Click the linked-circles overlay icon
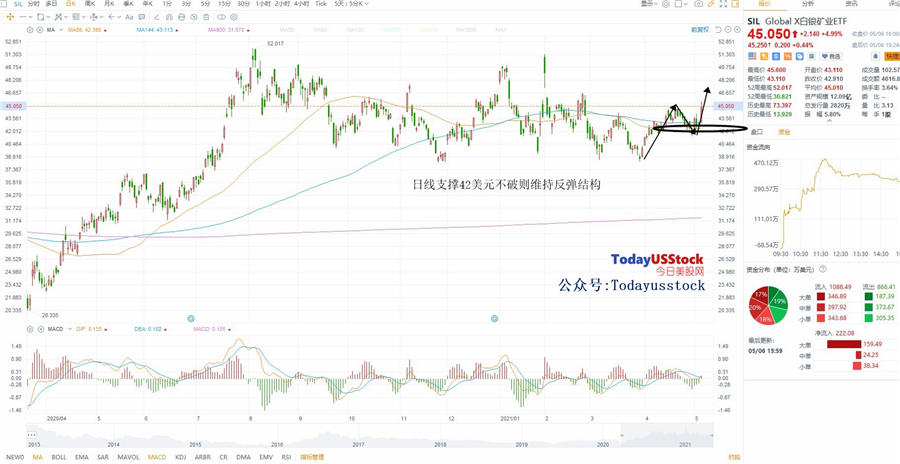Image resolution: width=900 pixels, height=464 pixels. point(222,17)
